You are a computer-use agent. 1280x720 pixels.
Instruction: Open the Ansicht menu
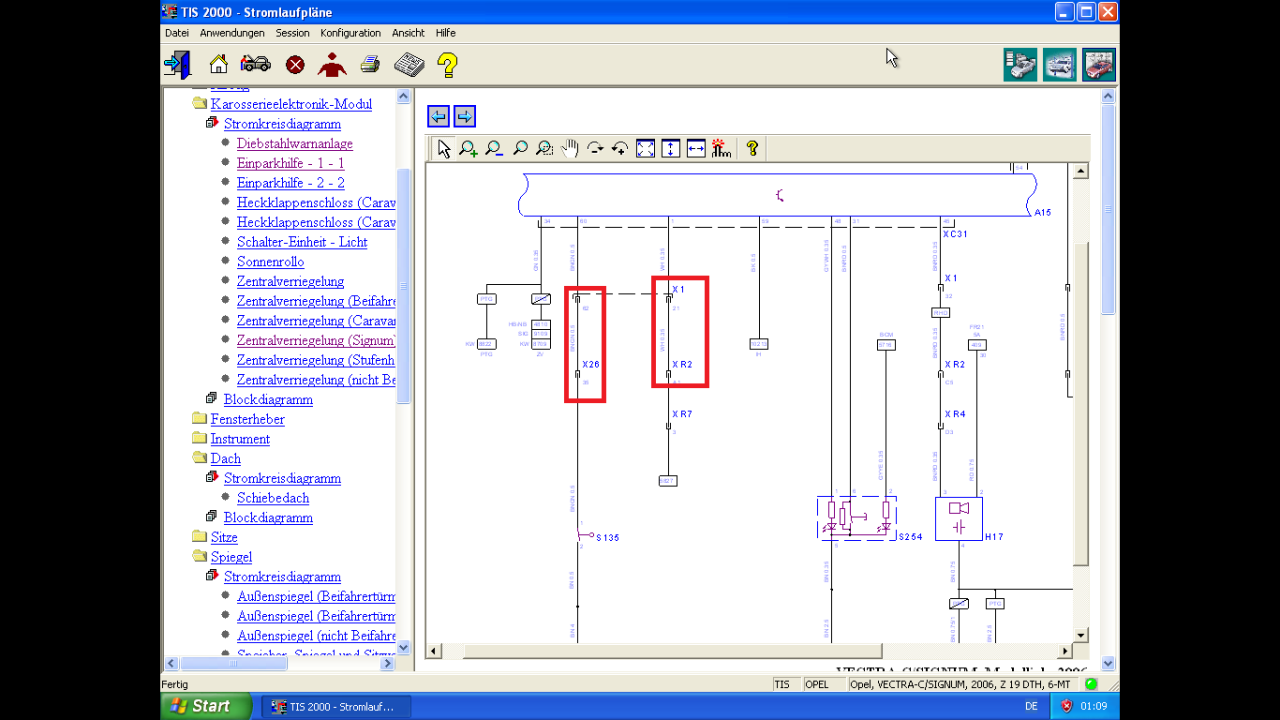(408, 32)
